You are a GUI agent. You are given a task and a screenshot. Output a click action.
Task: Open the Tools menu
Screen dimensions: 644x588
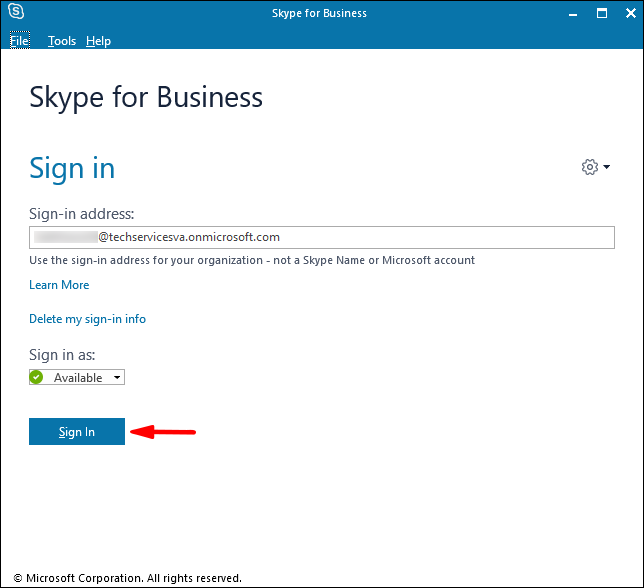click(x=62, y=41)
